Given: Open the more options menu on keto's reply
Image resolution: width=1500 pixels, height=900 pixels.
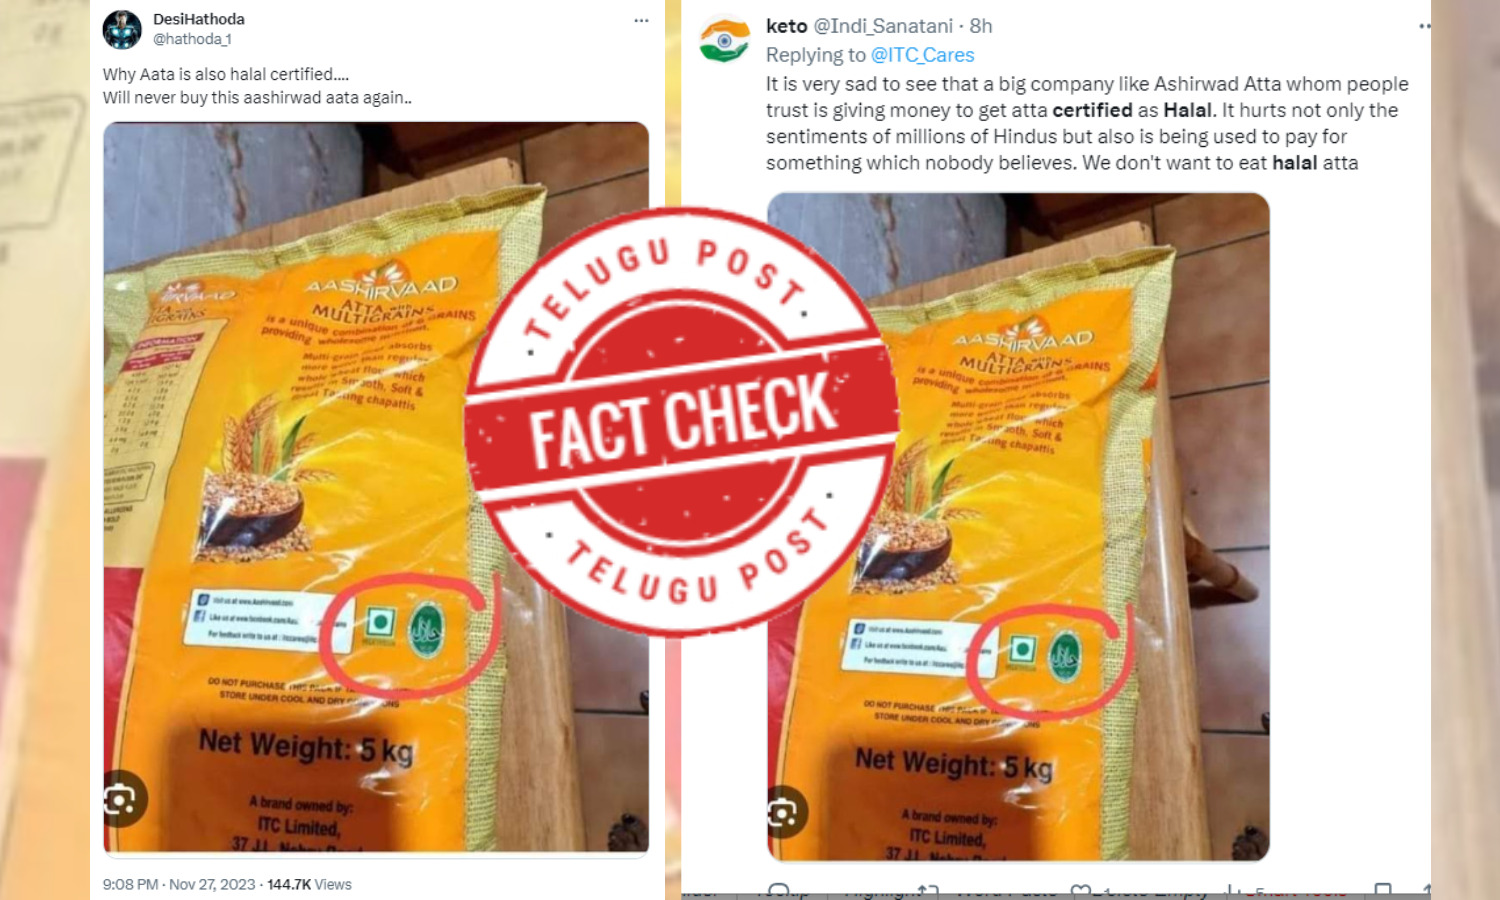Looking at the screenshot, I should pos(1424,26).
